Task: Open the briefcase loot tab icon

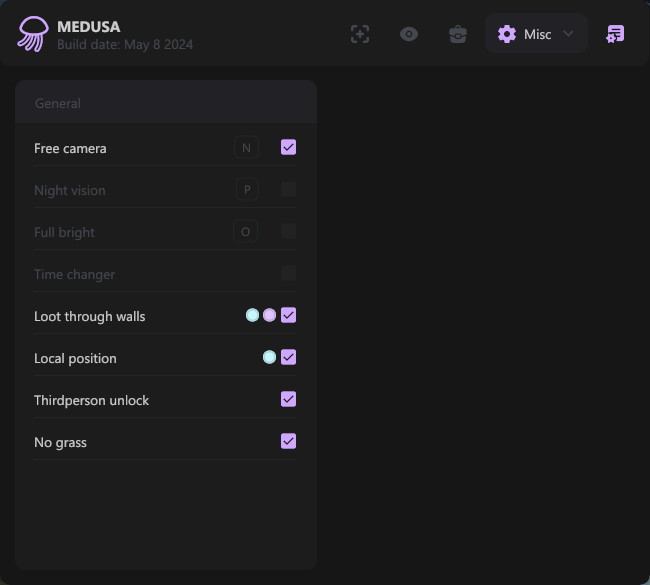Action: coord(458,34)
